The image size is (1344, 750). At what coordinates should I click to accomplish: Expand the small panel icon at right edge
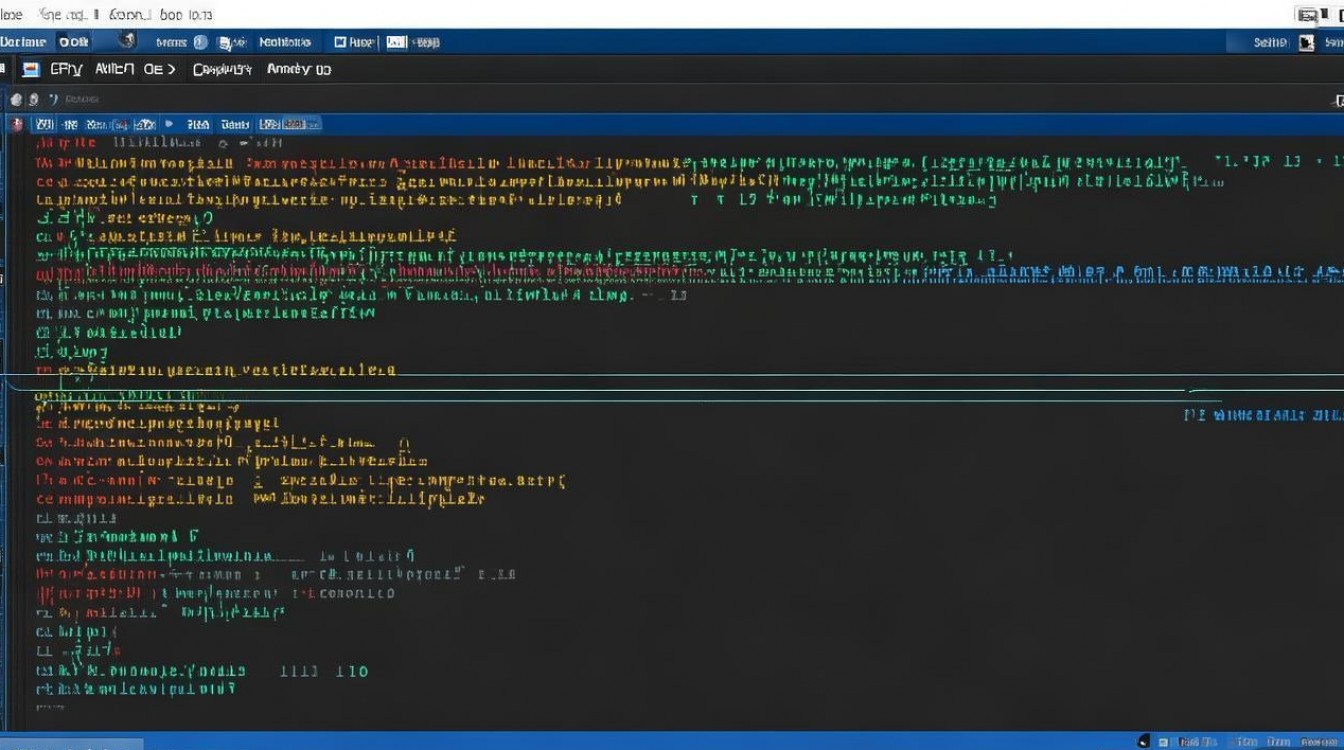coord(1337,100)
